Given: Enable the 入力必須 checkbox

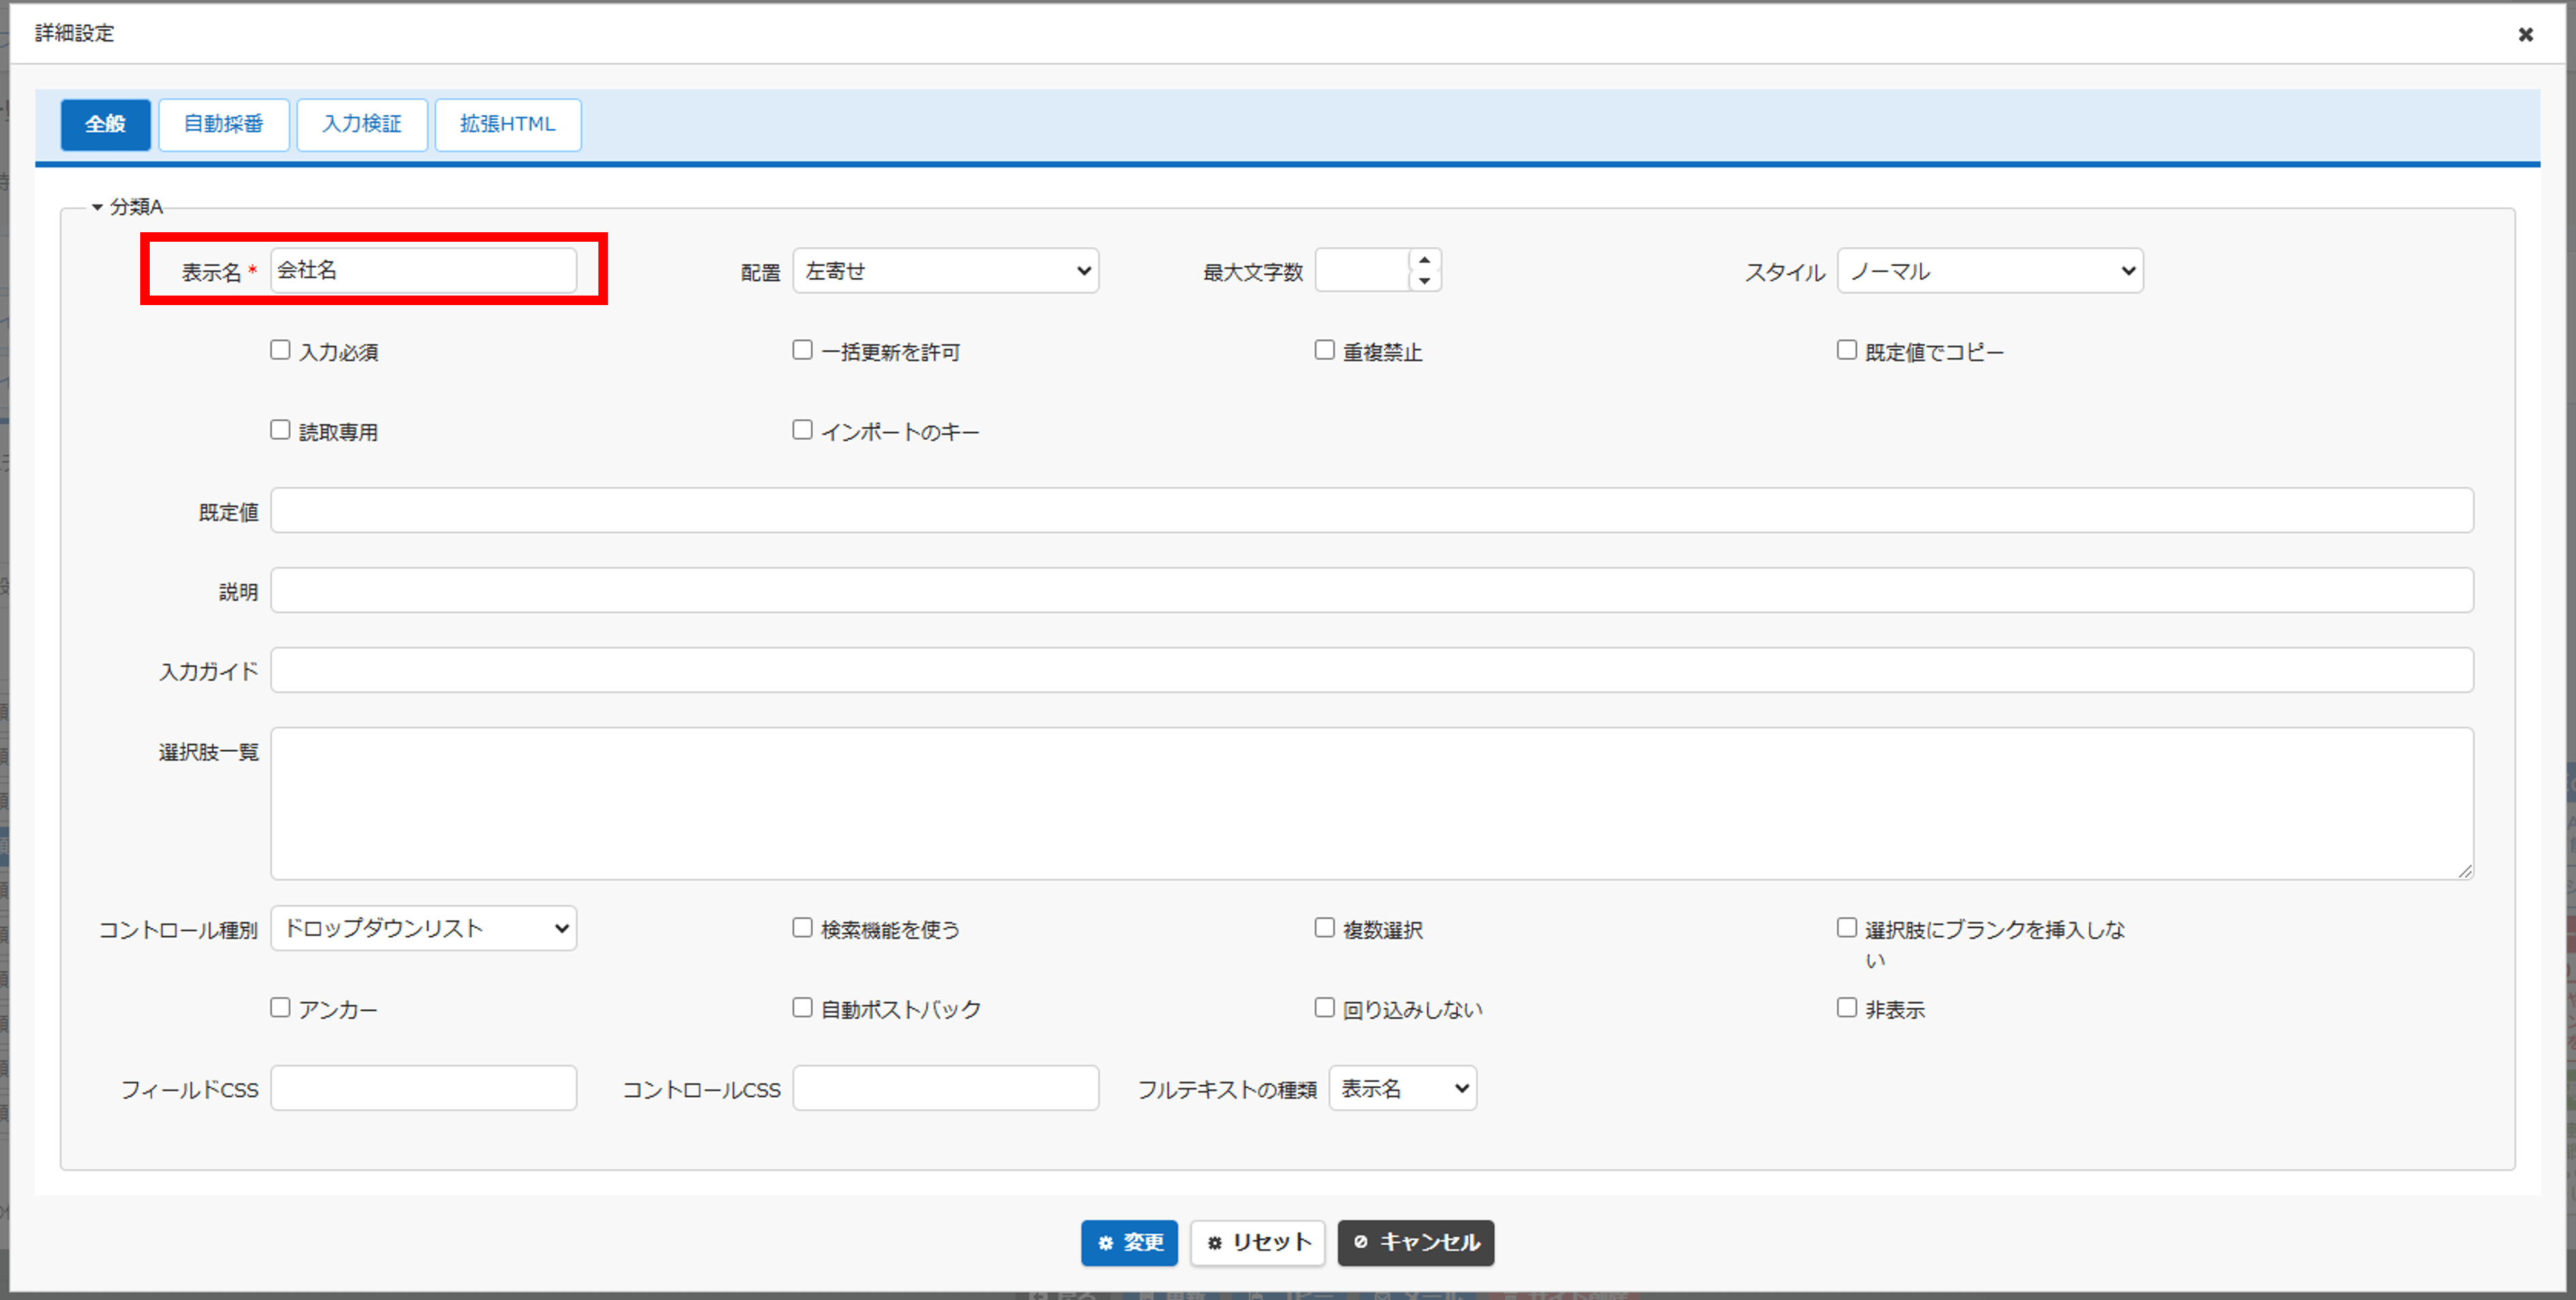Looking at the screenshot, I should (280, 350).
